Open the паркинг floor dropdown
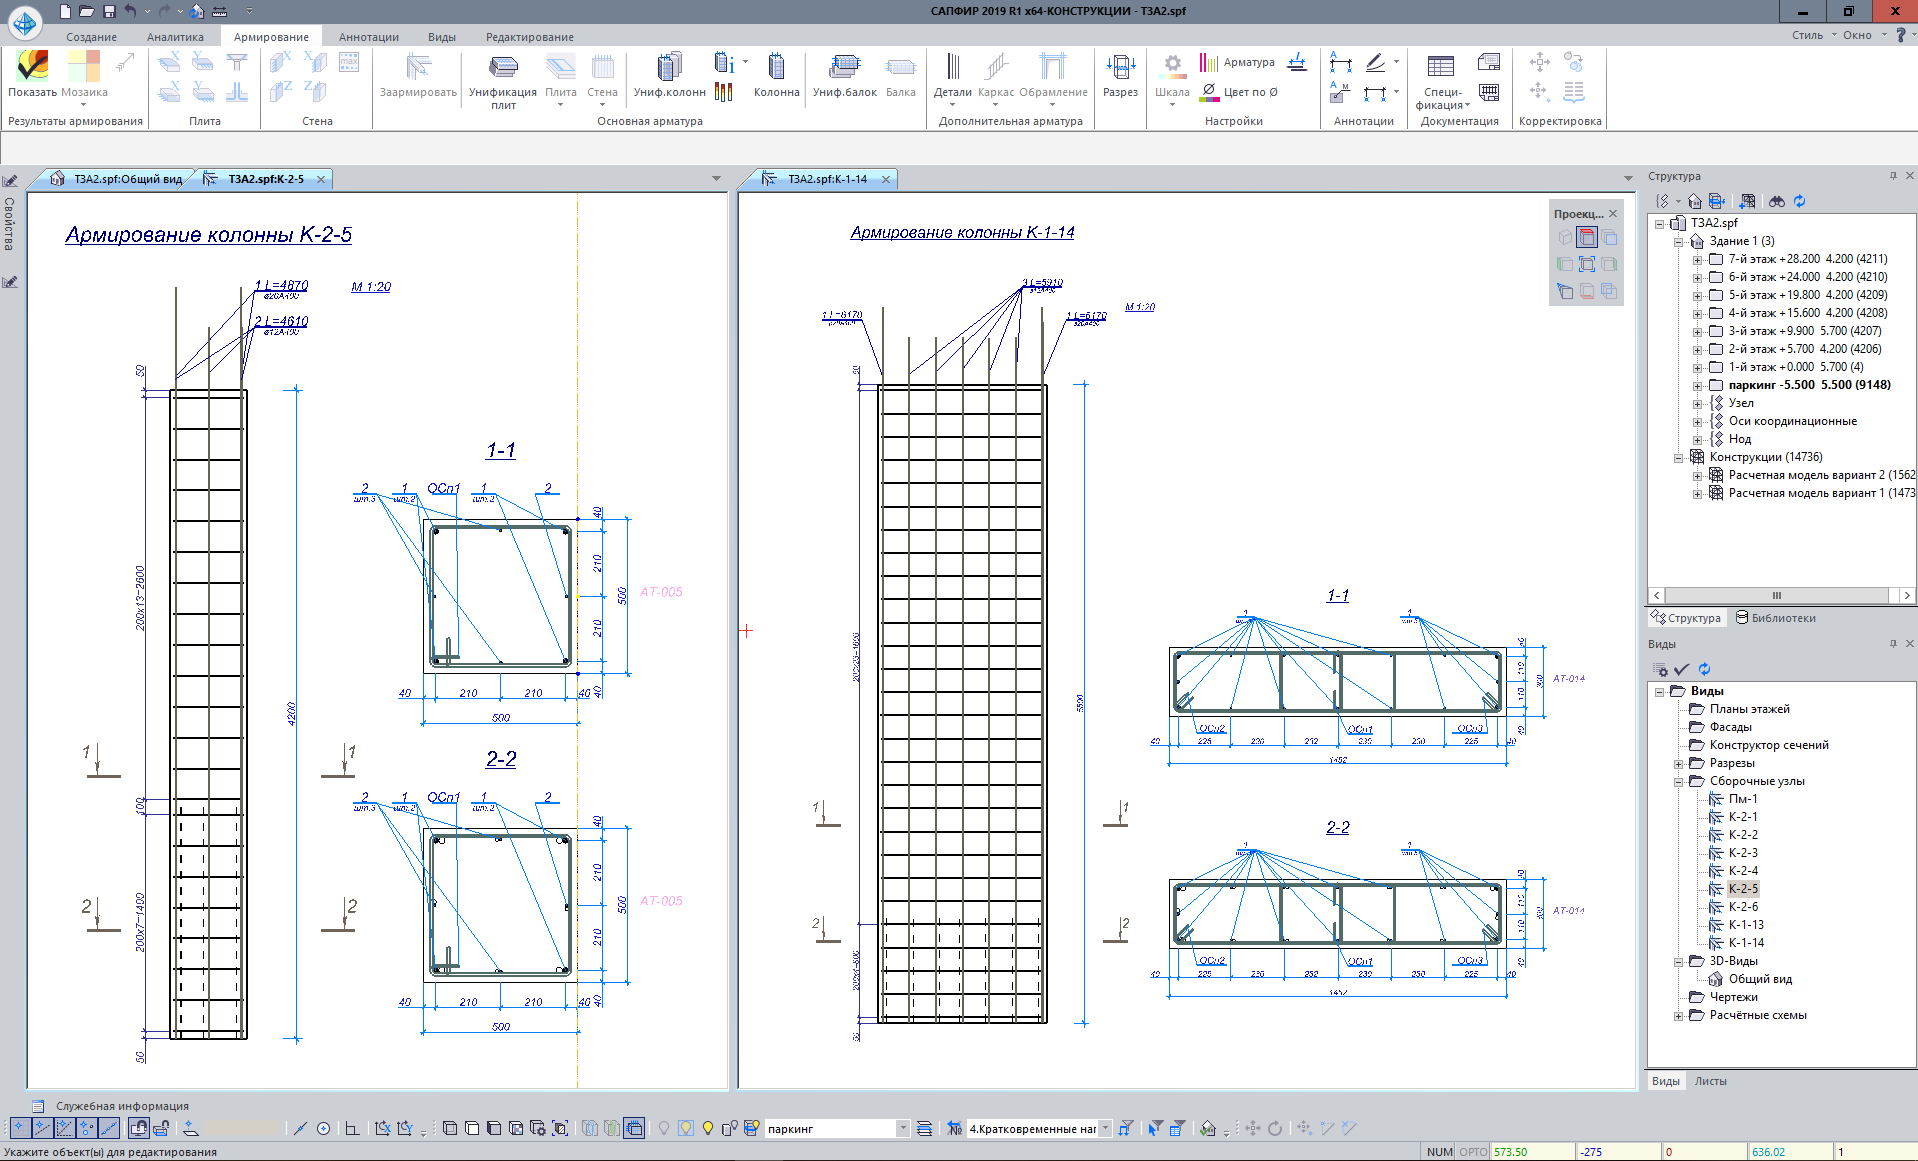The height and width of the screenshot is (1161, 1918). [x=902, y=1128]
